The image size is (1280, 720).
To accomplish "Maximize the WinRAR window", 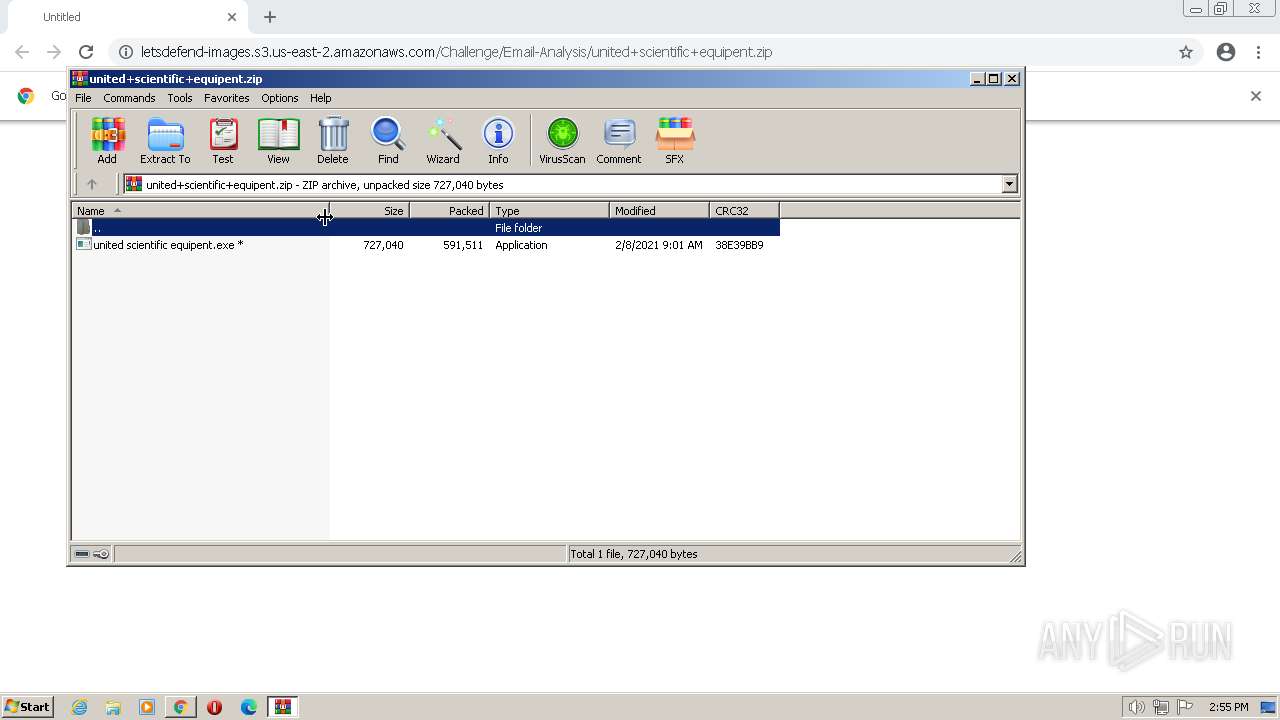I will point(993,78).
